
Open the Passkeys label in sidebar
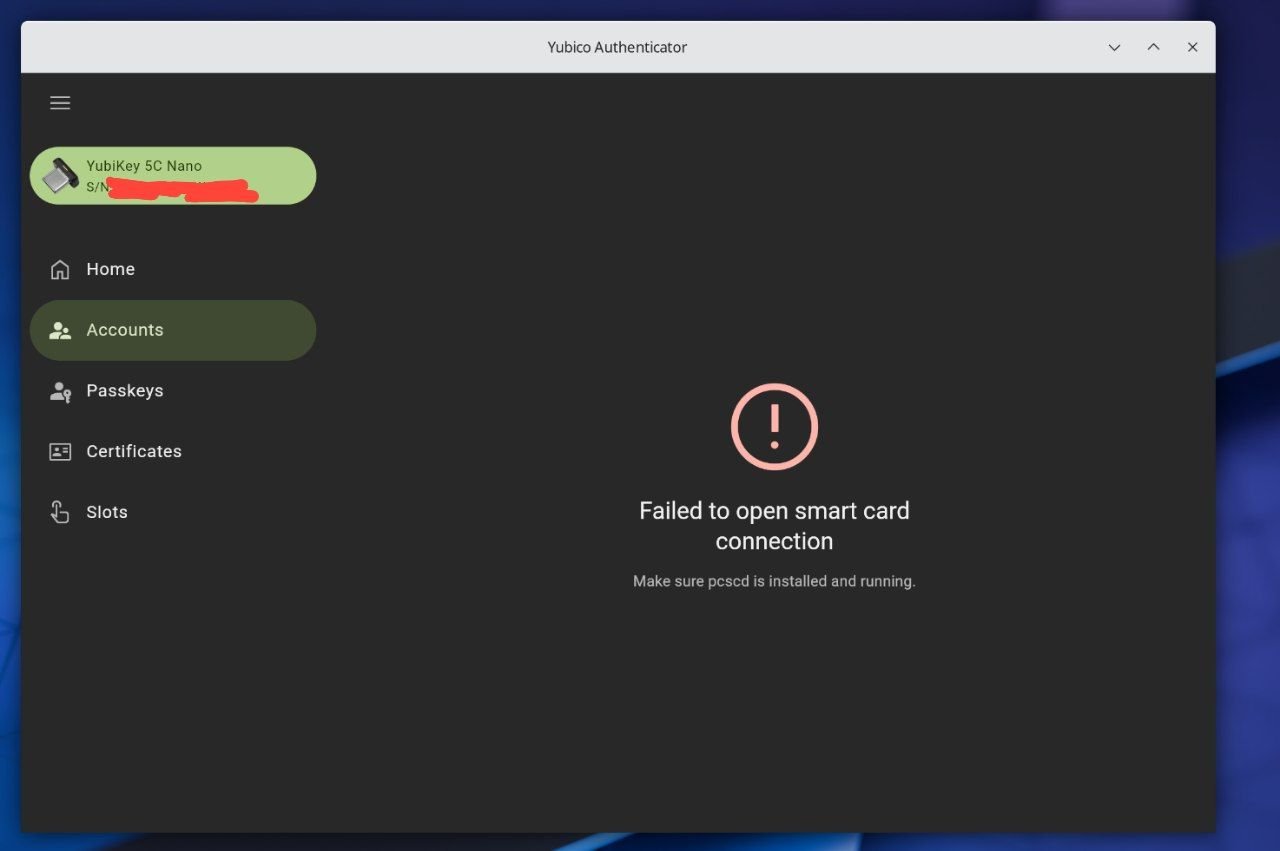(x=125, y=391)
